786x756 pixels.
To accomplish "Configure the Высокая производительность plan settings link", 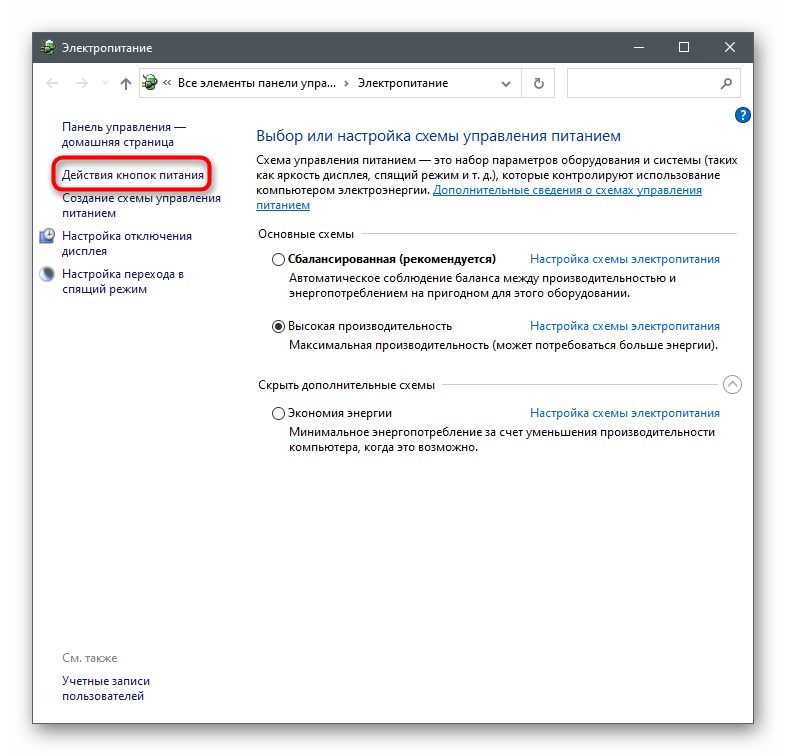I will (x=625, y=326).
